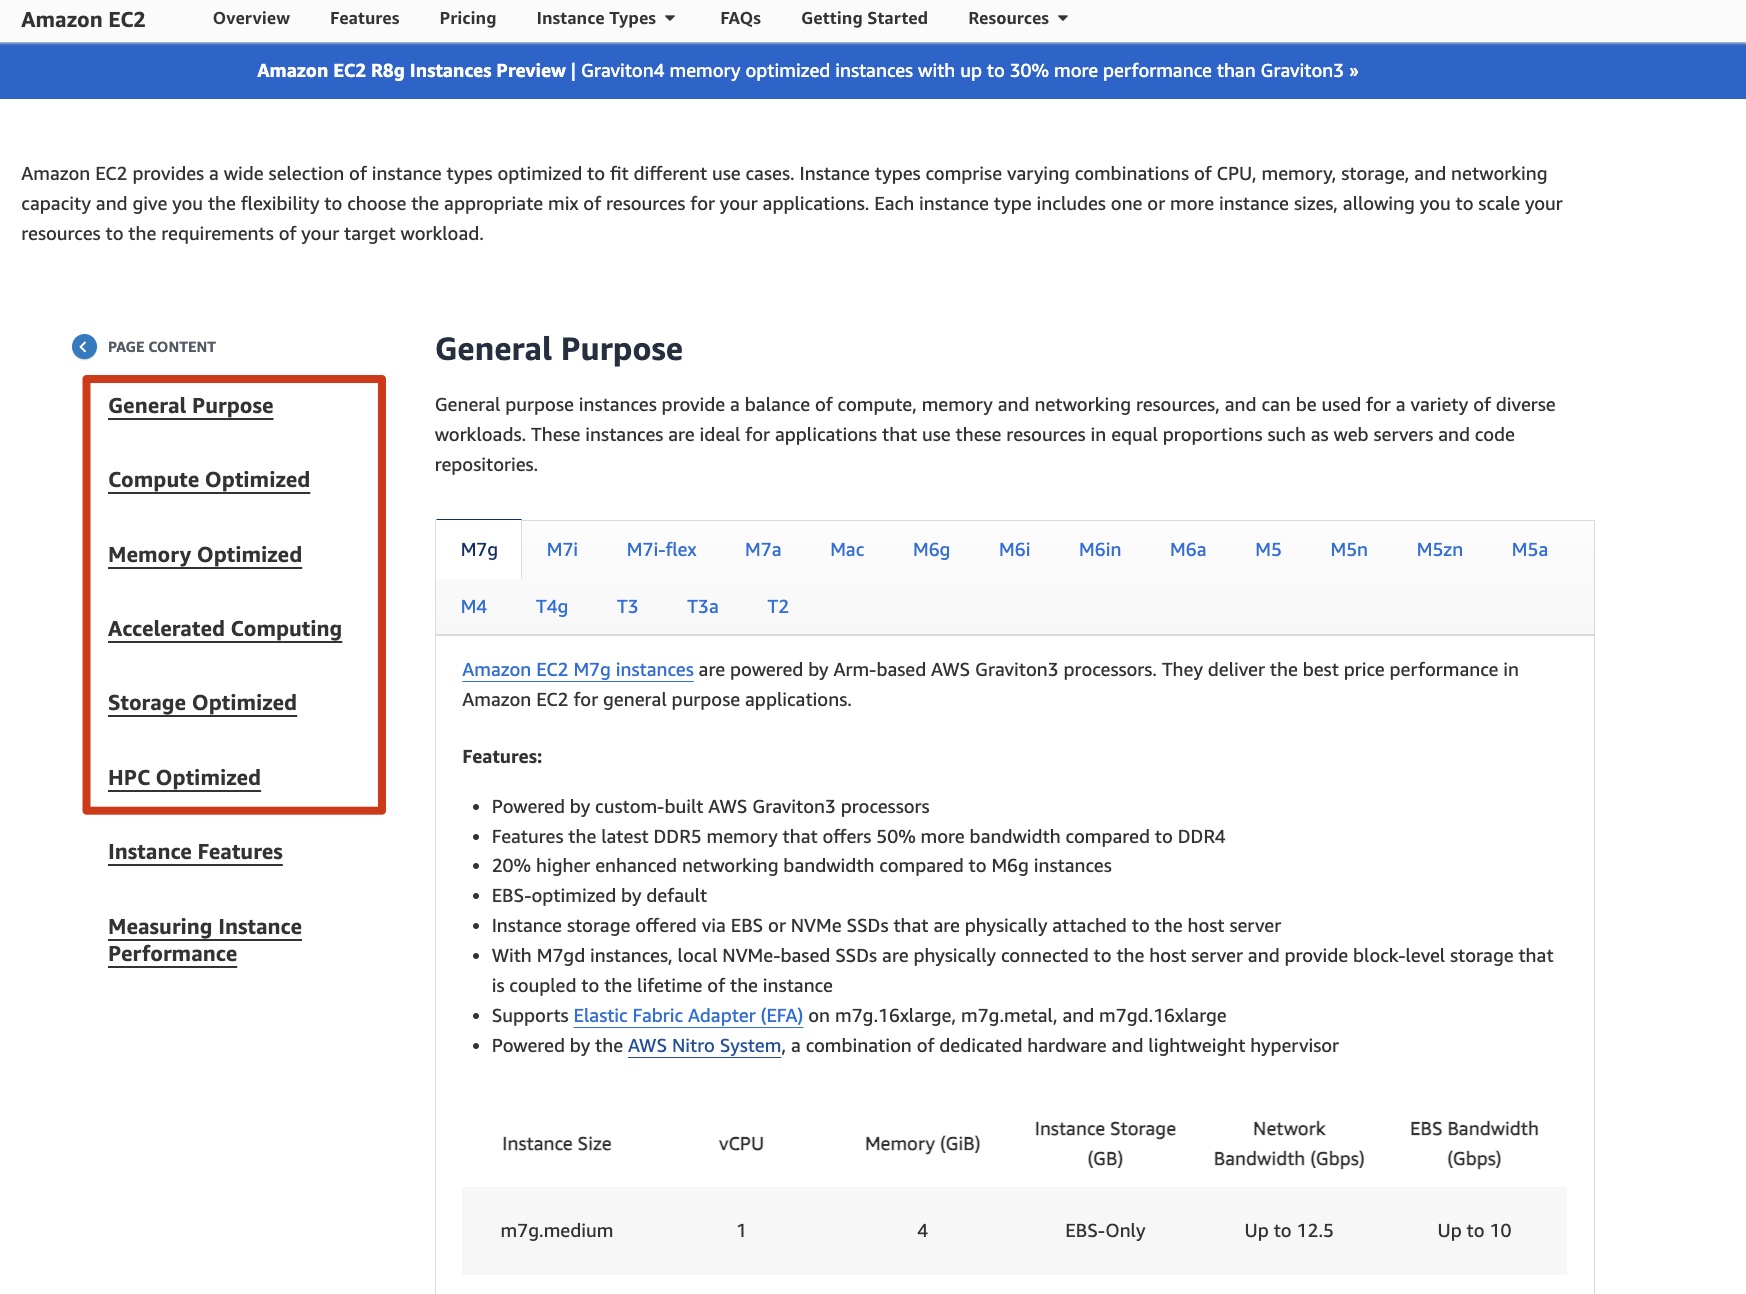Open the Elastic Fabric Adapter (EFA) link
Viewport: 1746px width, 1294px height.
(x=688, y=1016)
